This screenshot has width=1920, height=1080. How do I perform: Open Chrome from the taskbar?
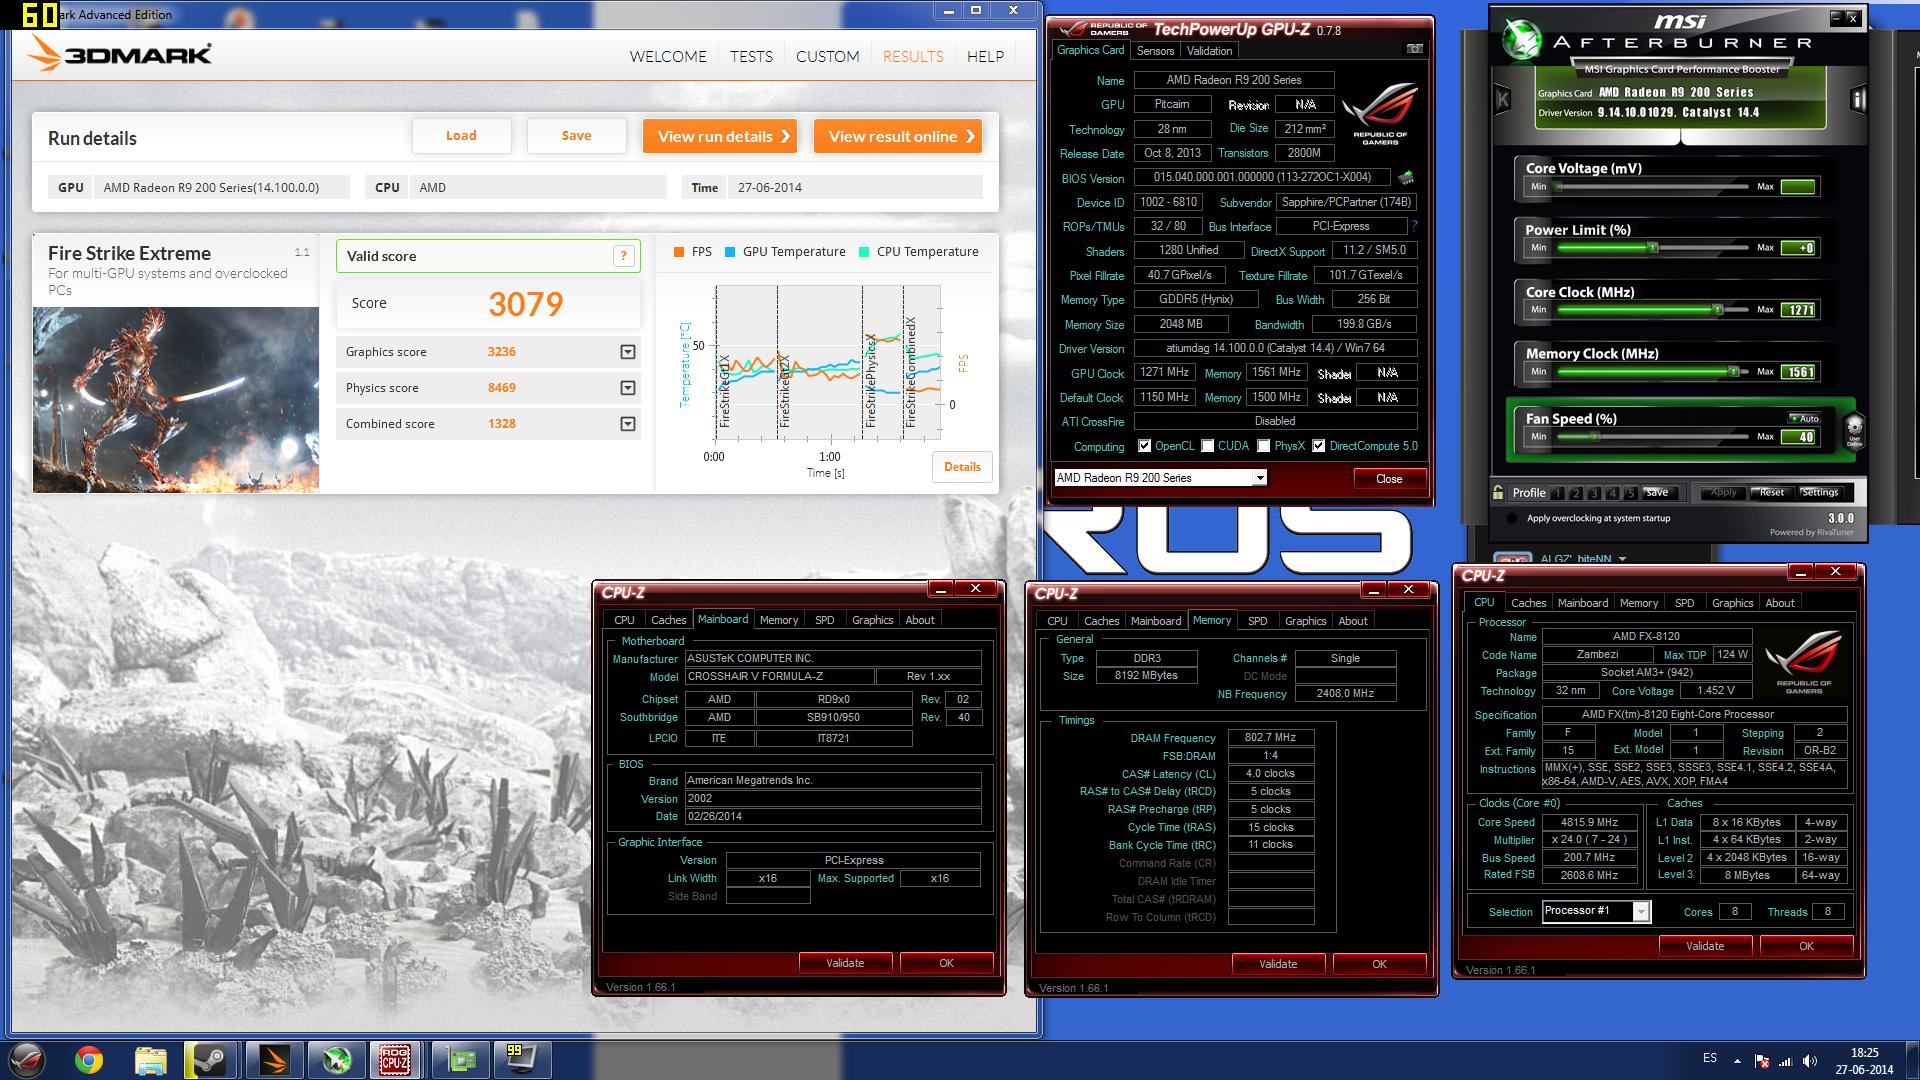(x=88, y=1060)
